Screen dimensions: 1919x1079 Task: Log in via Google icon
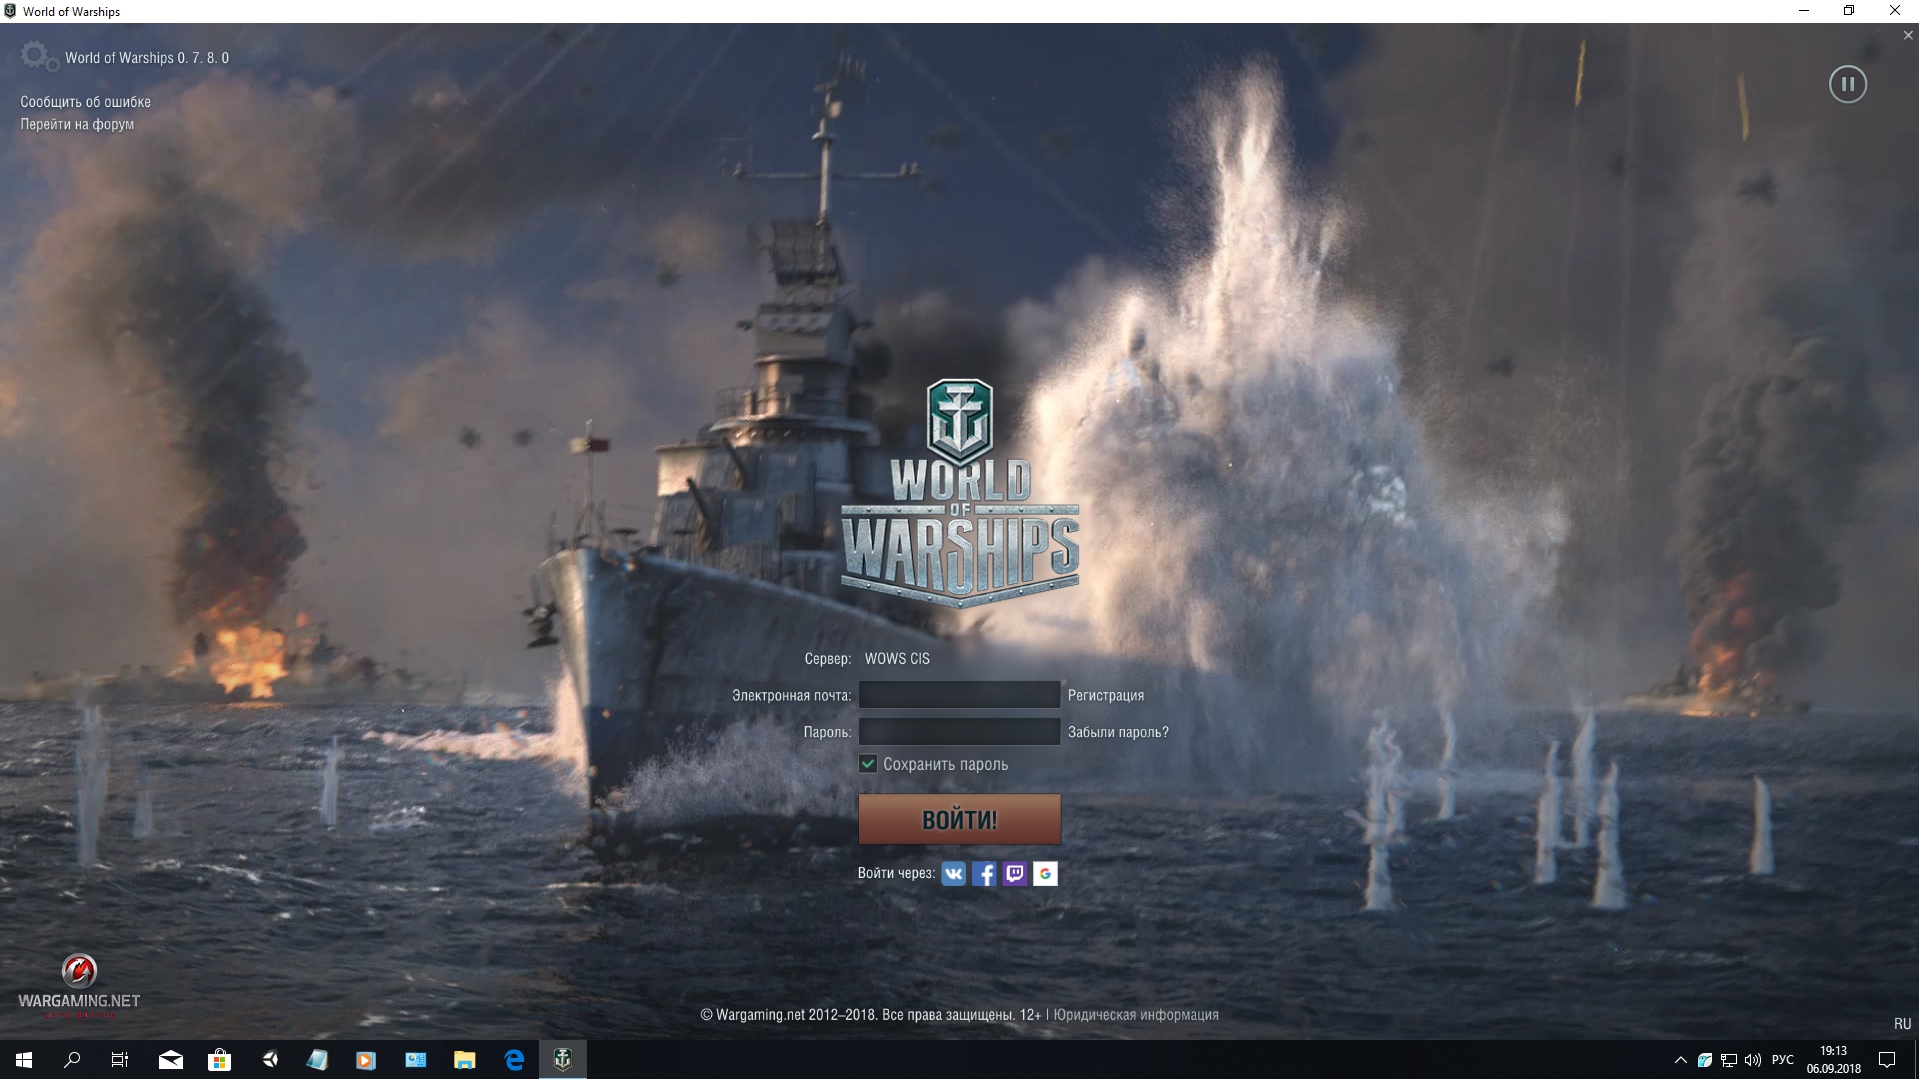click(x=1045, y=874)
